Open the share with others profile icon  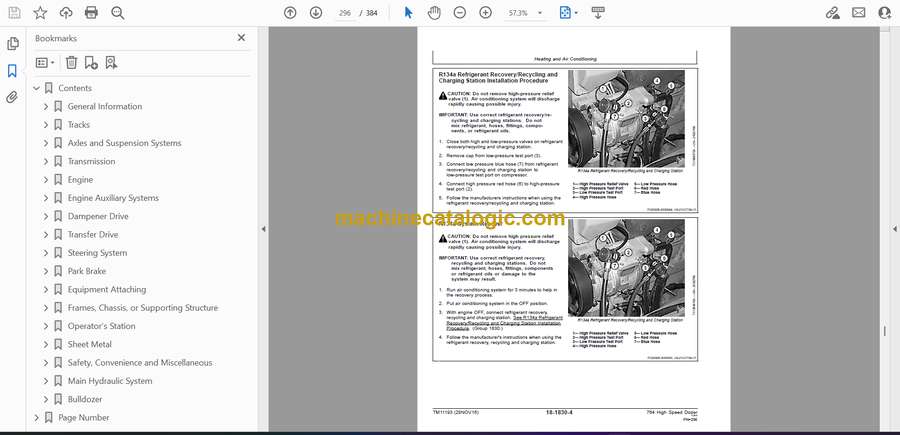885,13
